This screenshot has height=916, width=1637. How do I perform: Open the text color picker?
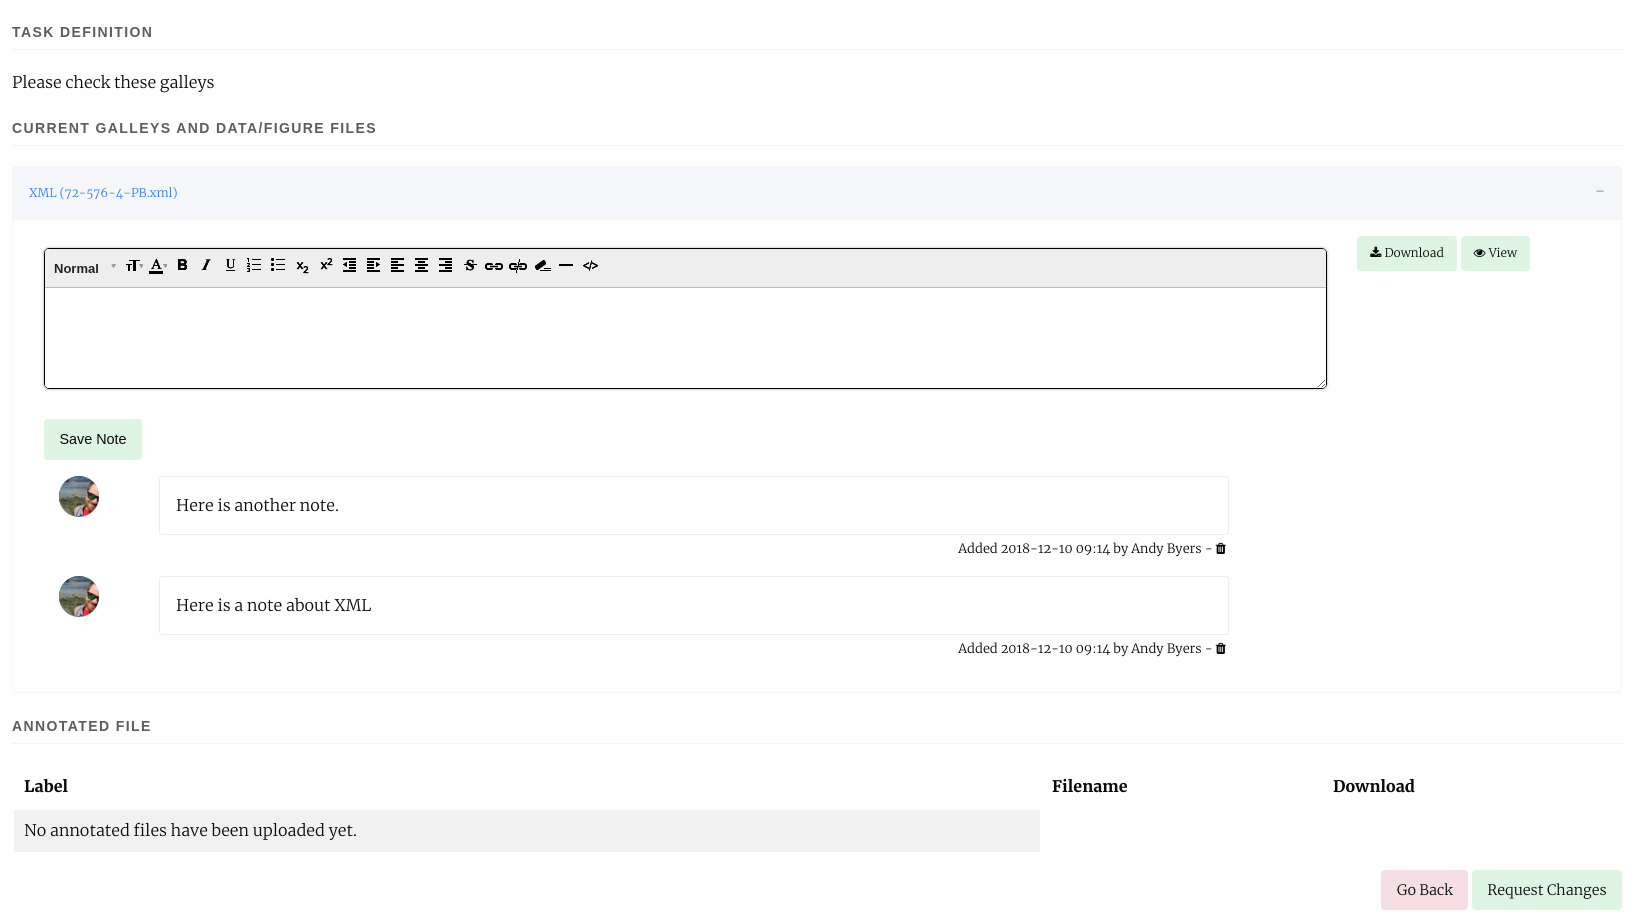point(157,265)
